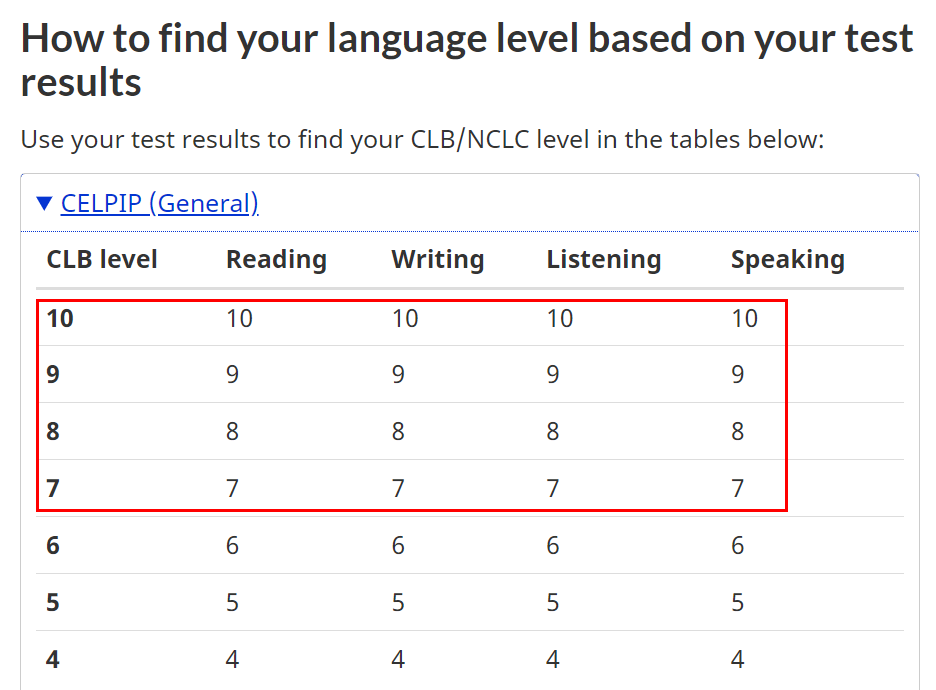Click the Writing score in the CLB 9 row
The image size is (936, 690).
[x=398, y=375]
